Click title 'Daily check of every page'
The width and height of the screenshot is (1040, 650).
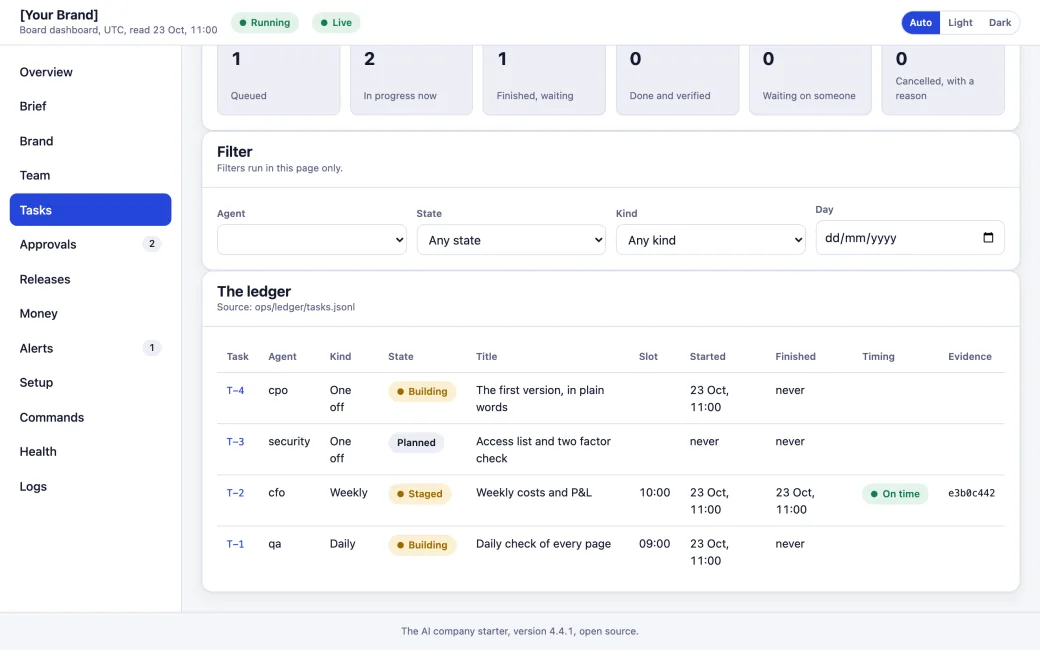[543, 543]
